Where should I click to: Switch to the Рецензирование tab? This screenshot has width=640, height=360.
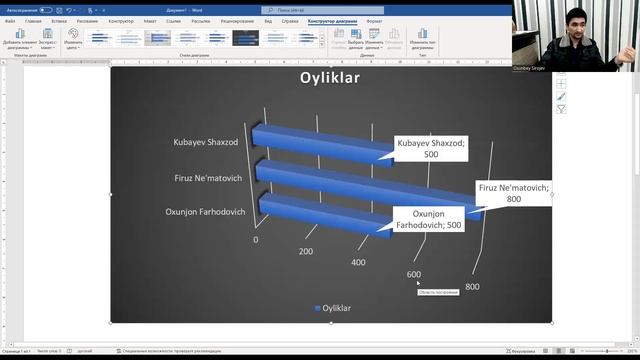click(x=237, y=21)
